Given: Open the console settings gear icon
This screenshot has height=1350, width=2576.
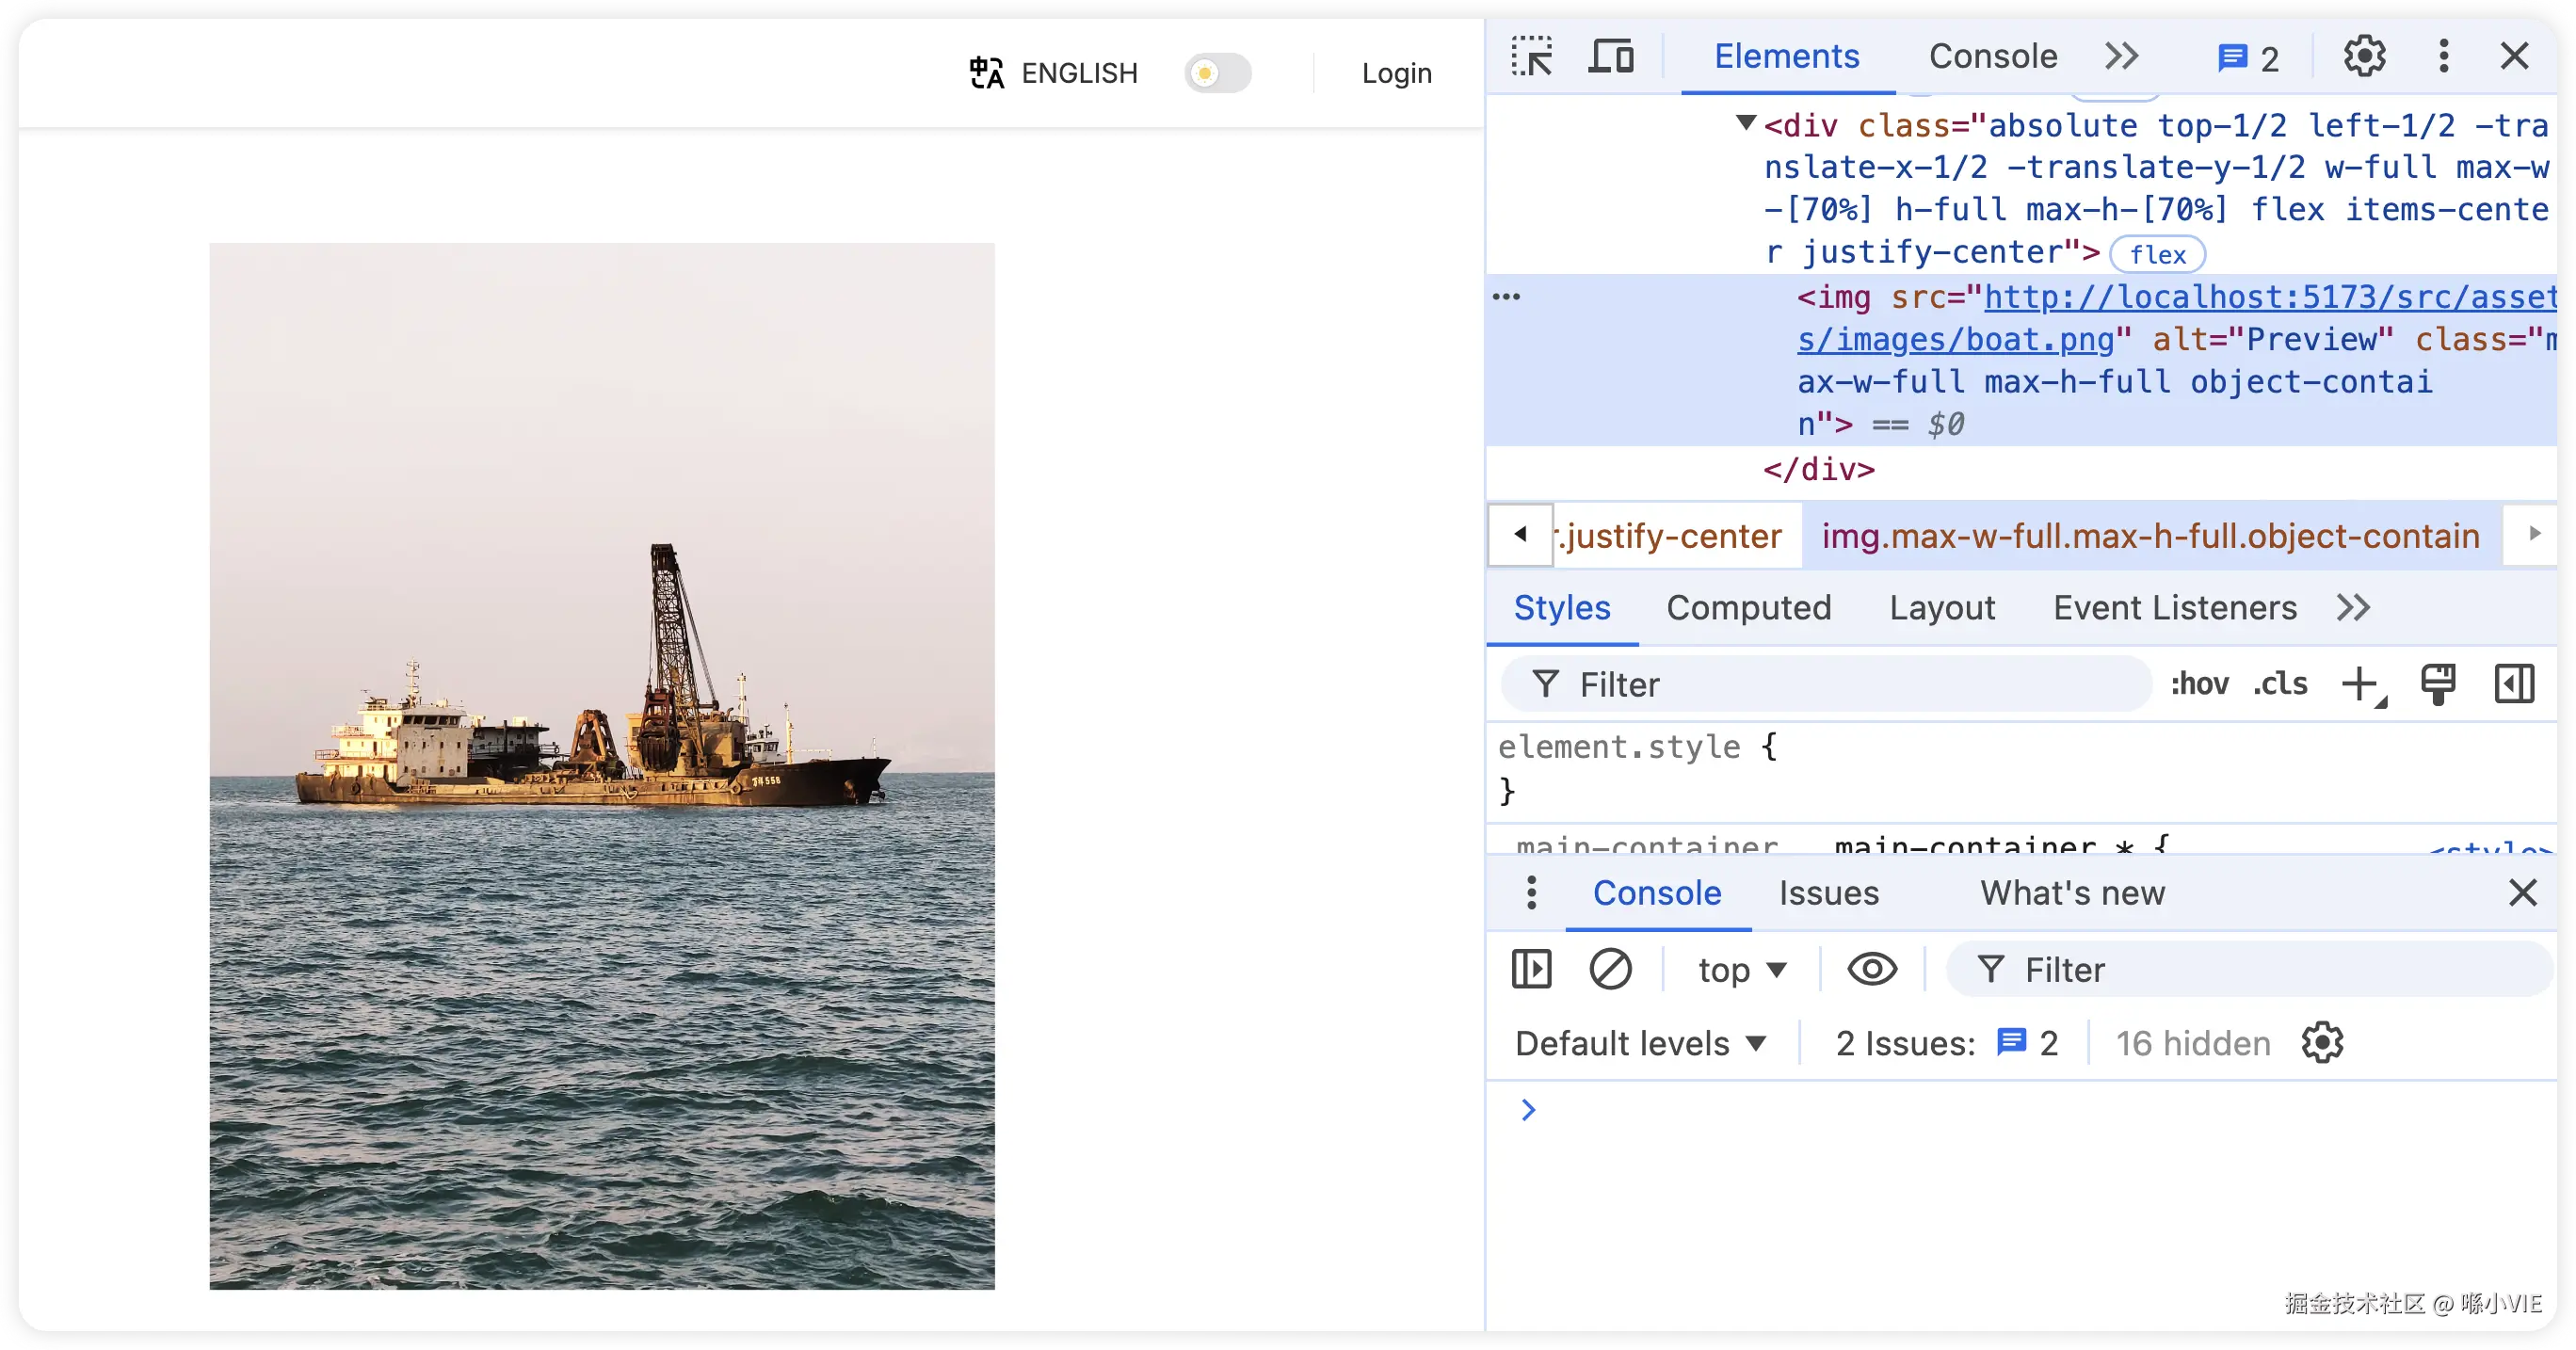Looking at the screenshot, I should coord(2322,1043).
